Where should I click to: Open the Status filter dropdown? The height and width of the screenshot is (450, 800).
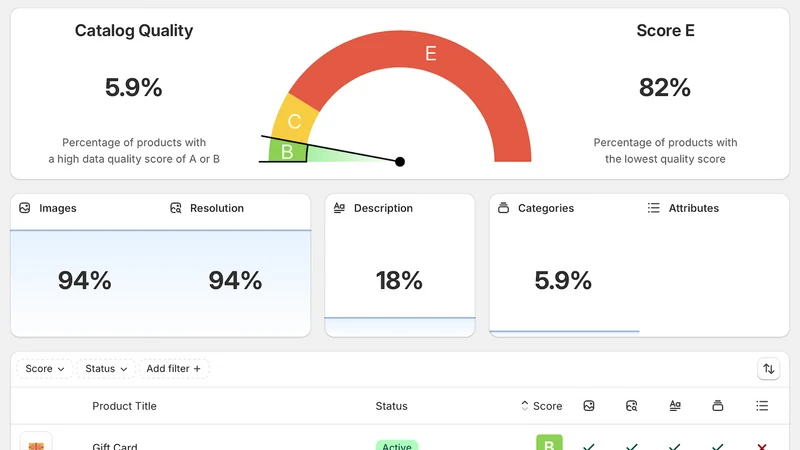(x=106, y=368)
